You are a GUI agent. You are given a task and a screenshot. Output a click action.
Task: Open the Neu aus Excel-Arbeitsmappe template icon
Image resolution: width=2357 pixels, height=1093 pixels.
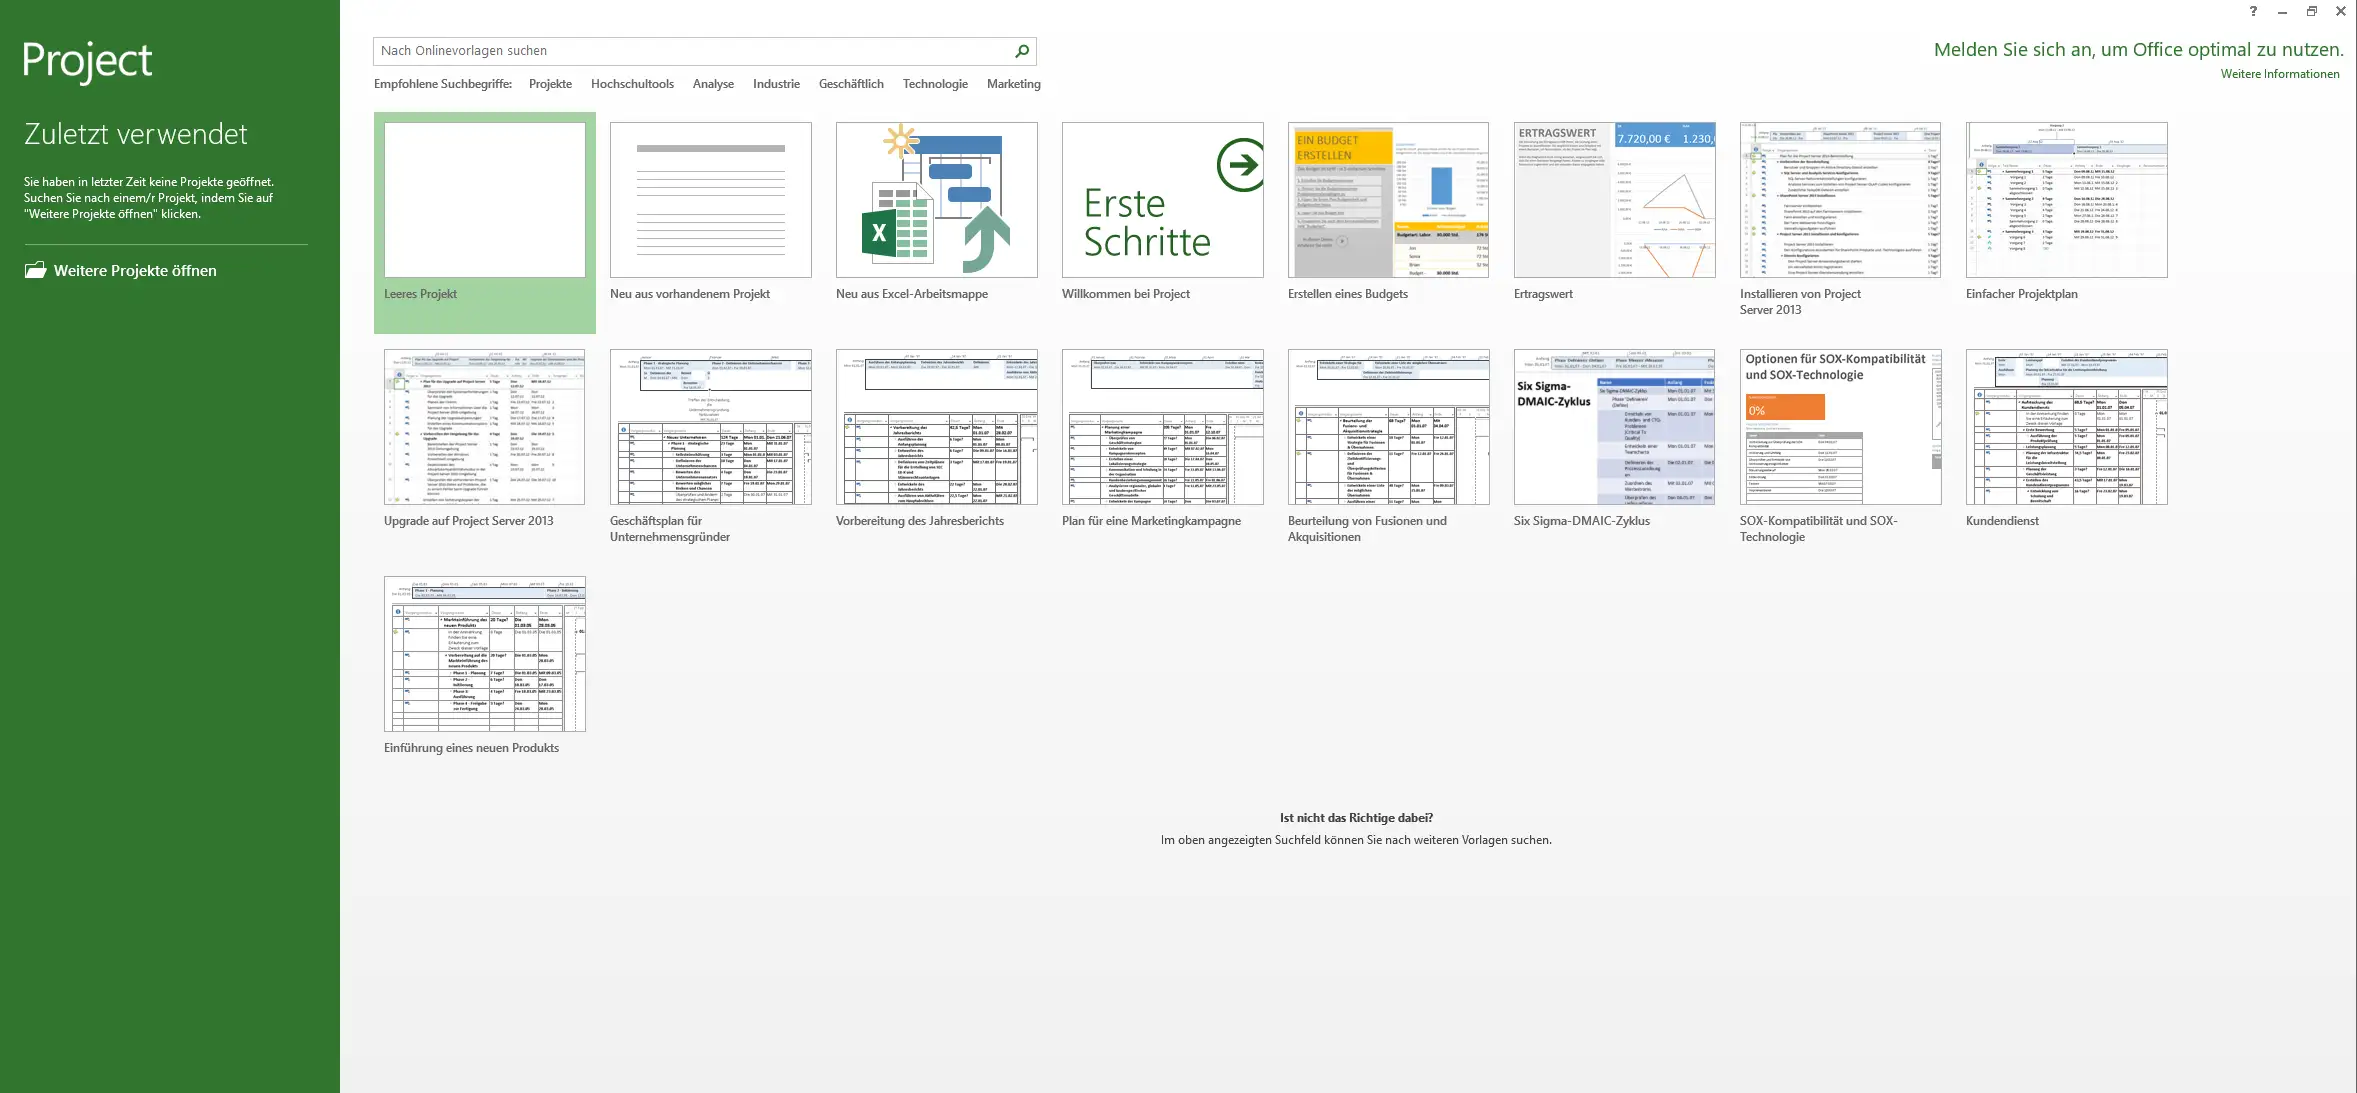click(x=936, y=200)
